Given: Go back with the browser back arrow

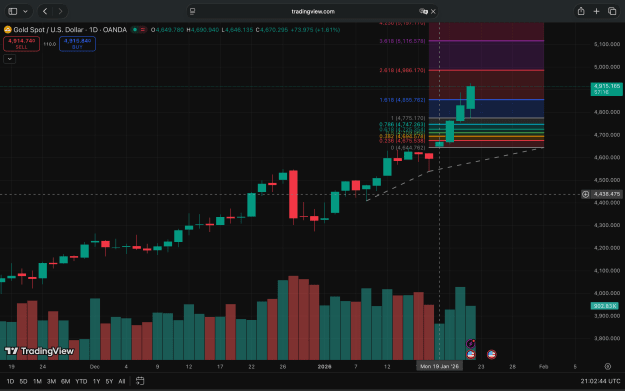Looking at the screenshot, I should coord(45,11).
